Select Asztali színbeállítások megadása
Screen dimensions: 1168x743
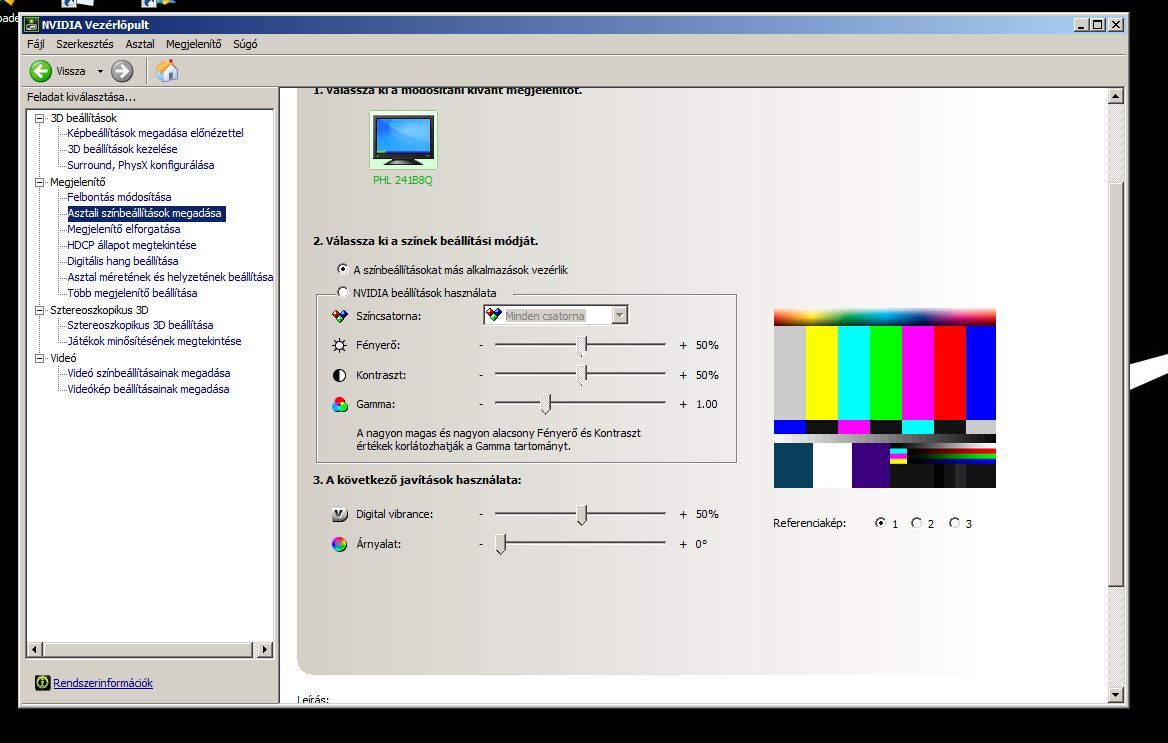145,213
